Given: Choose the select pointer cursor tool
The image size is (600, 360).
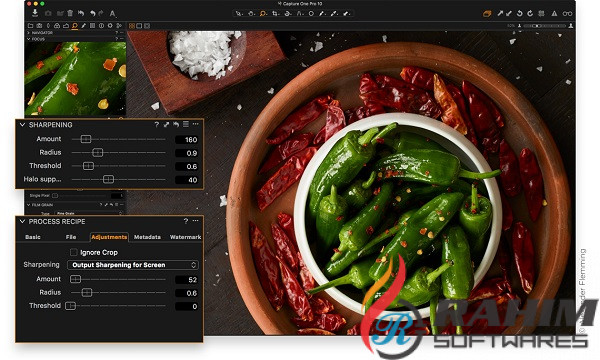Looking at the screenshot, I should pos(239,13).
